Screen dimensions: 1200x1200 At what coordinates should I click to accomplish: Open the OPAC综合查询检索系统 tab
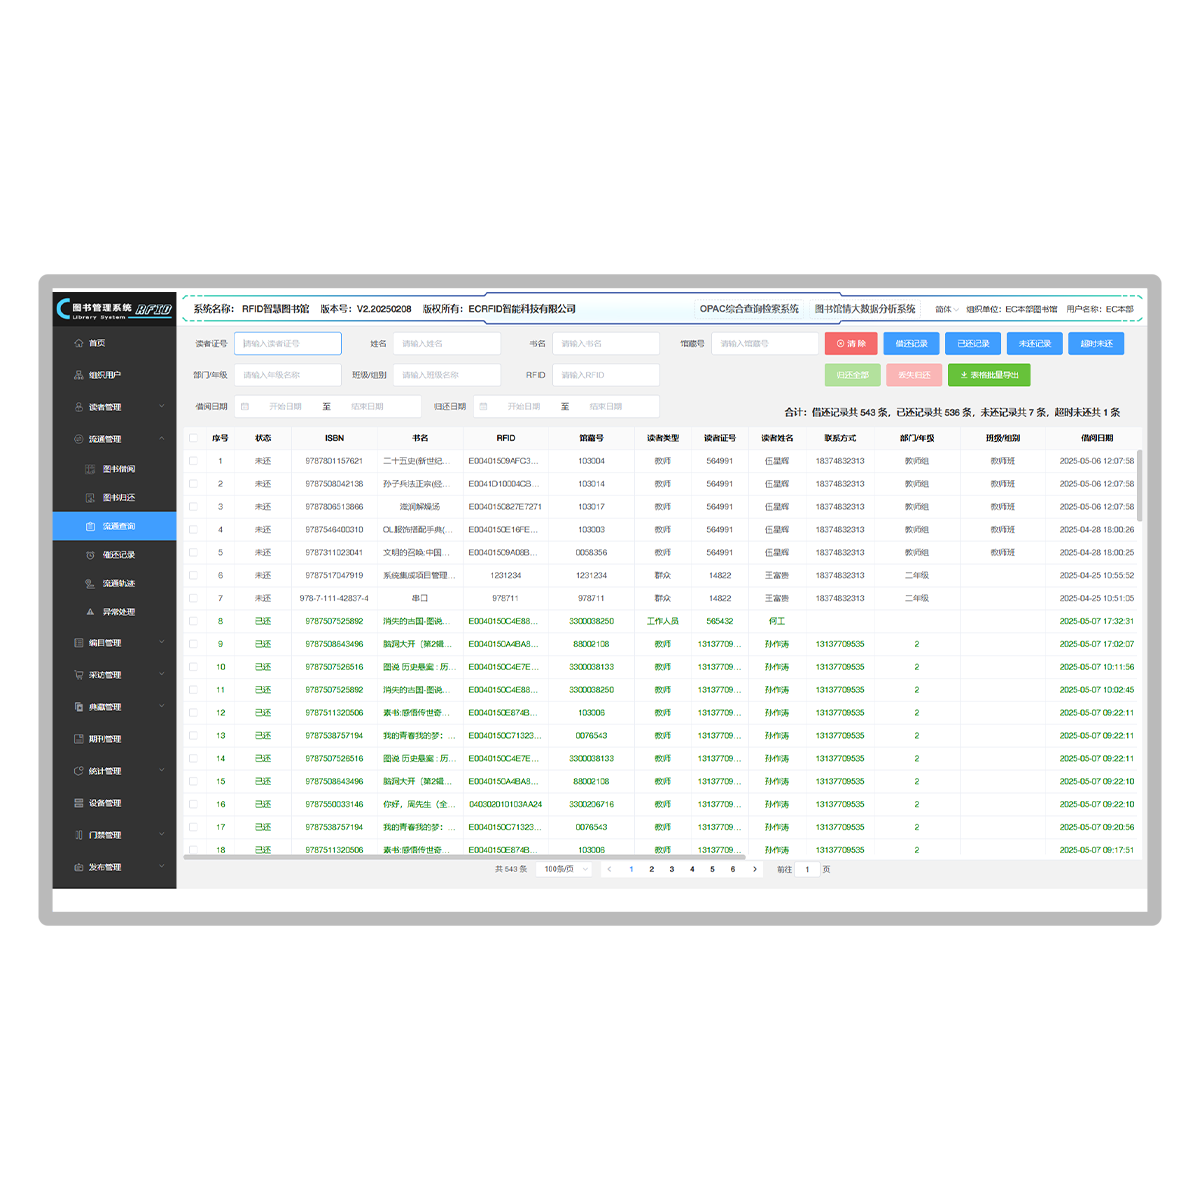tap(748, 309)
